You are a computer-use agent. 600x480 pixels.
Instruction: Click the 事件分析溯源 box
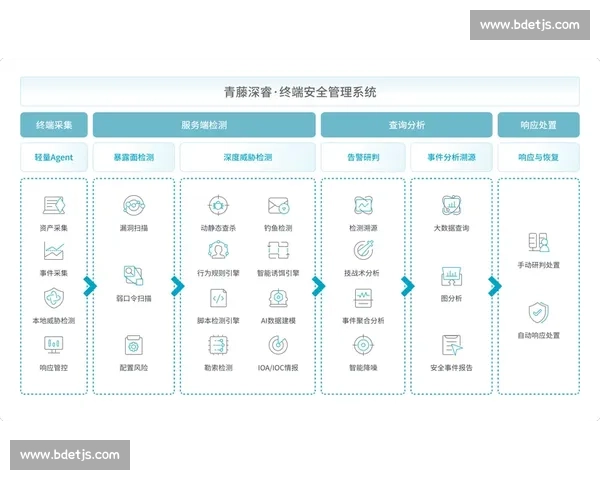pyautogui.click(x=452, y=157)
